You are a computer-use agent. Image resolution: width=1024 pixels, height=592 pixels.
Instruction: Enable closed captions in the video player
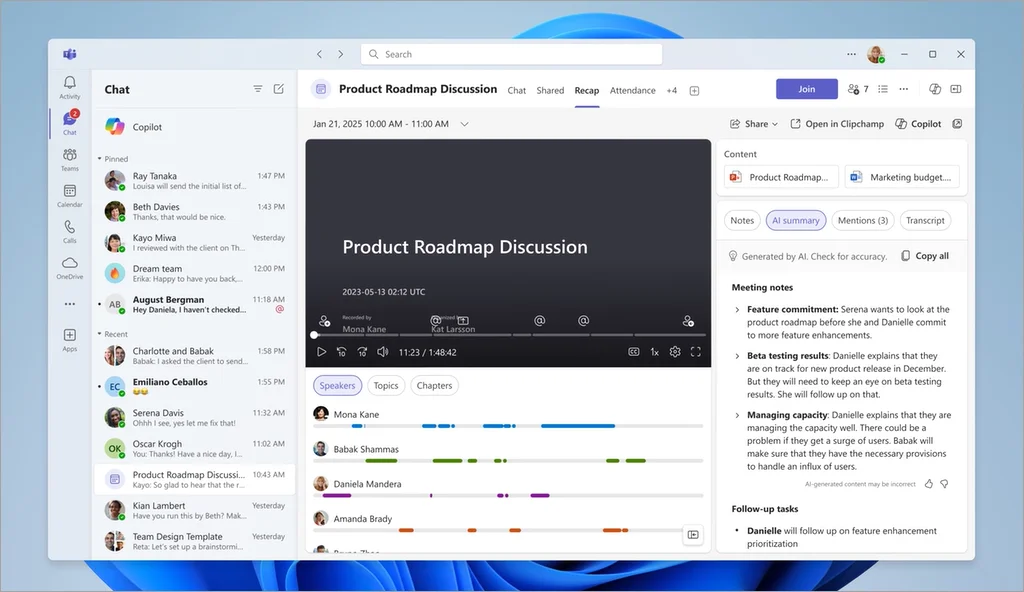(x=634, y=352)
